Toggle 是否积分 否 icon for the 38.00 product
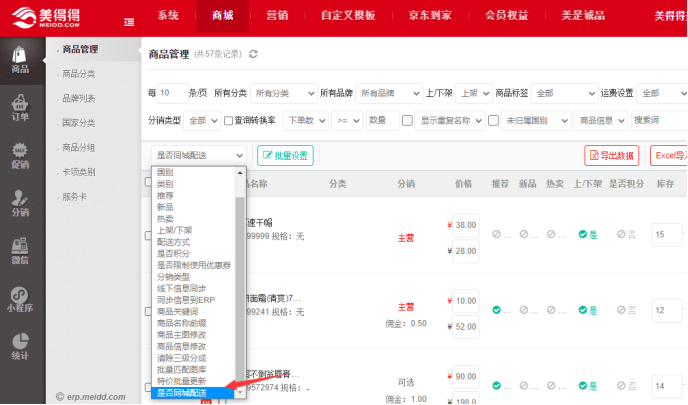The width and height of the screenshot is (688, 405). pyautogui.click(x=621, y=234)
